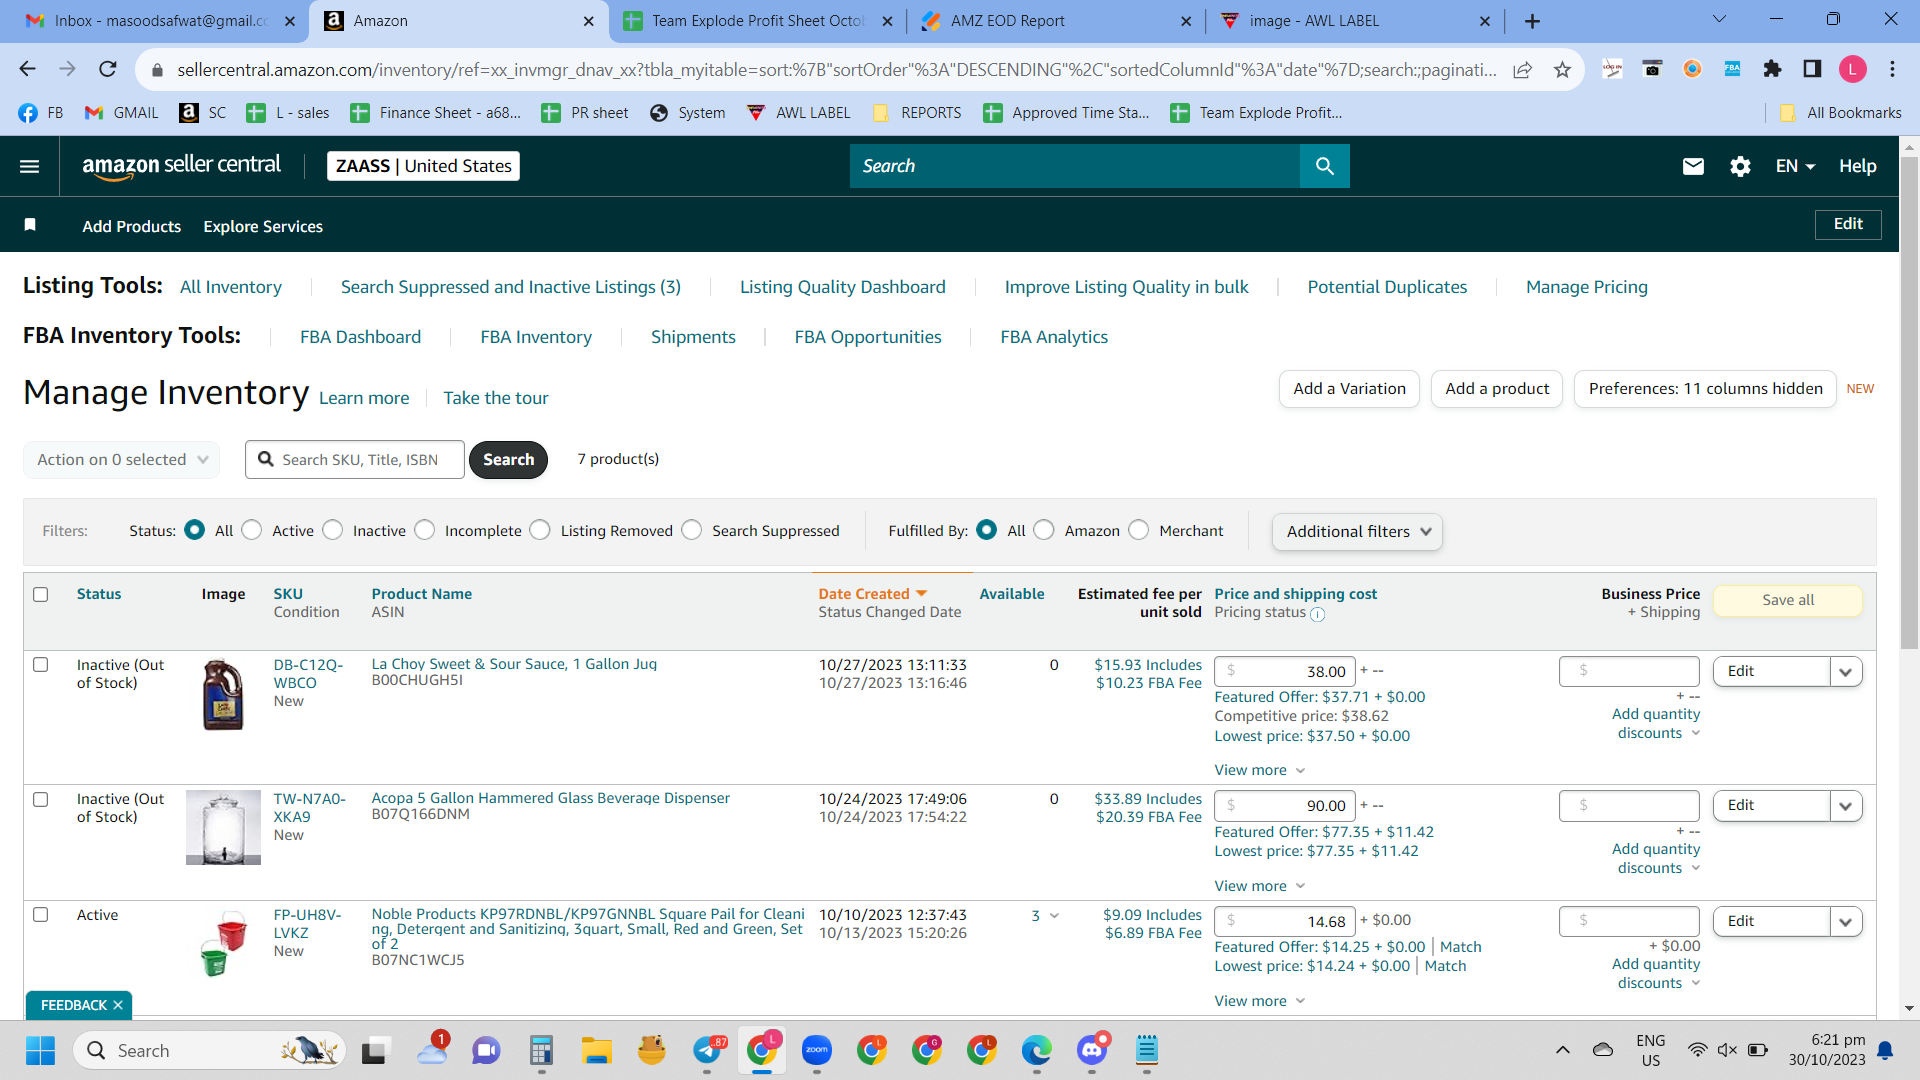The height and width of the screenshot is (1080, 1920).
Task: Select the La Choy Sauce row checkbox
Action: pos(41,664)
